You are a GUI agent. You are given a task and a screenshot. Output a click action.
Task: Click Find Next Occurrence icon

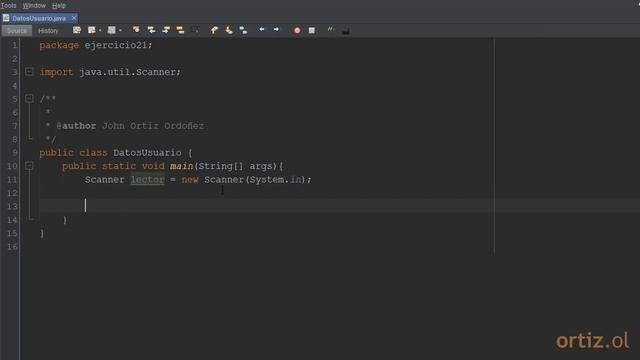166,30
